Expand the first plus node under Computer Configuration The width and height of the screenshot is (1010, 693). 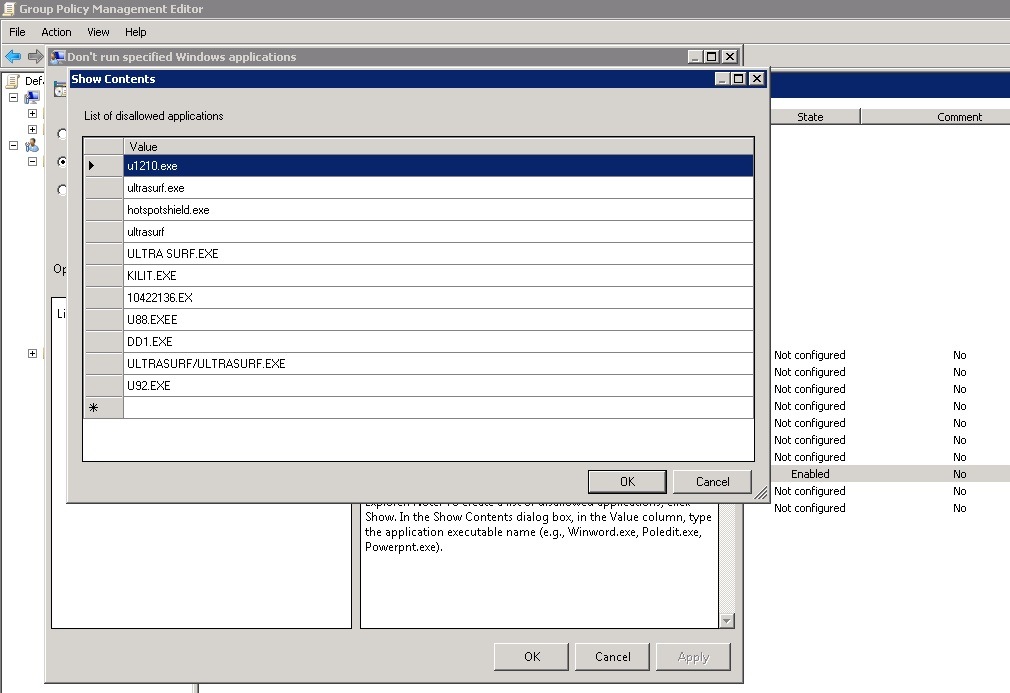[32, 113]
